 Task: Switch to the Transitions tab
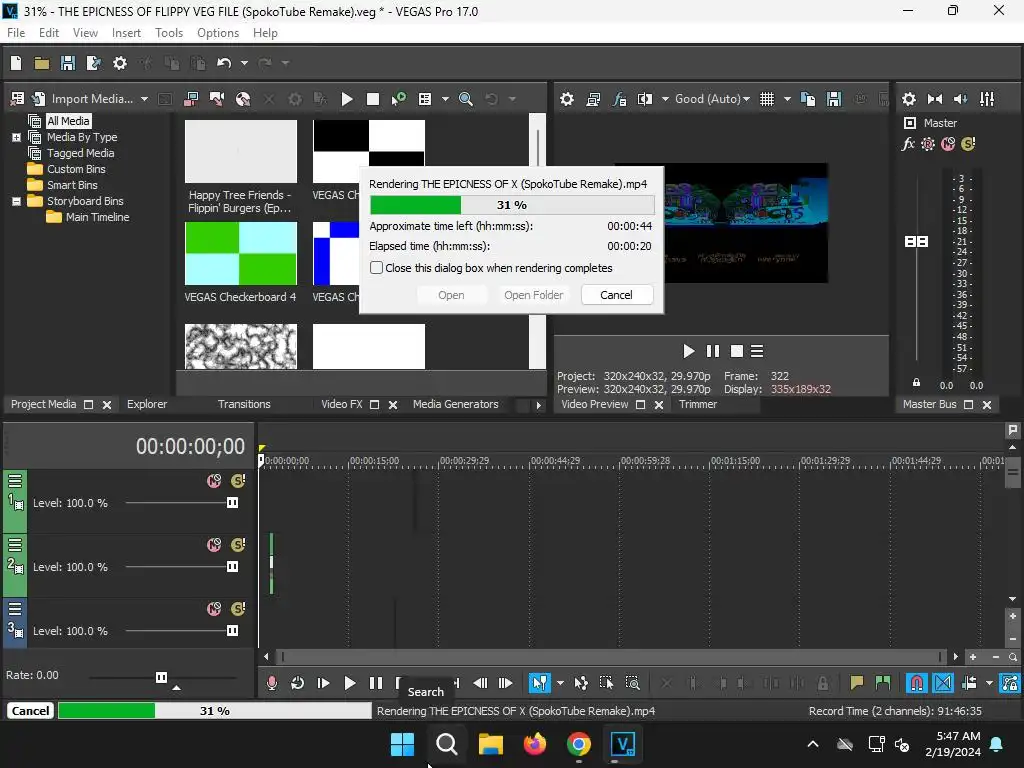point(244,404)
